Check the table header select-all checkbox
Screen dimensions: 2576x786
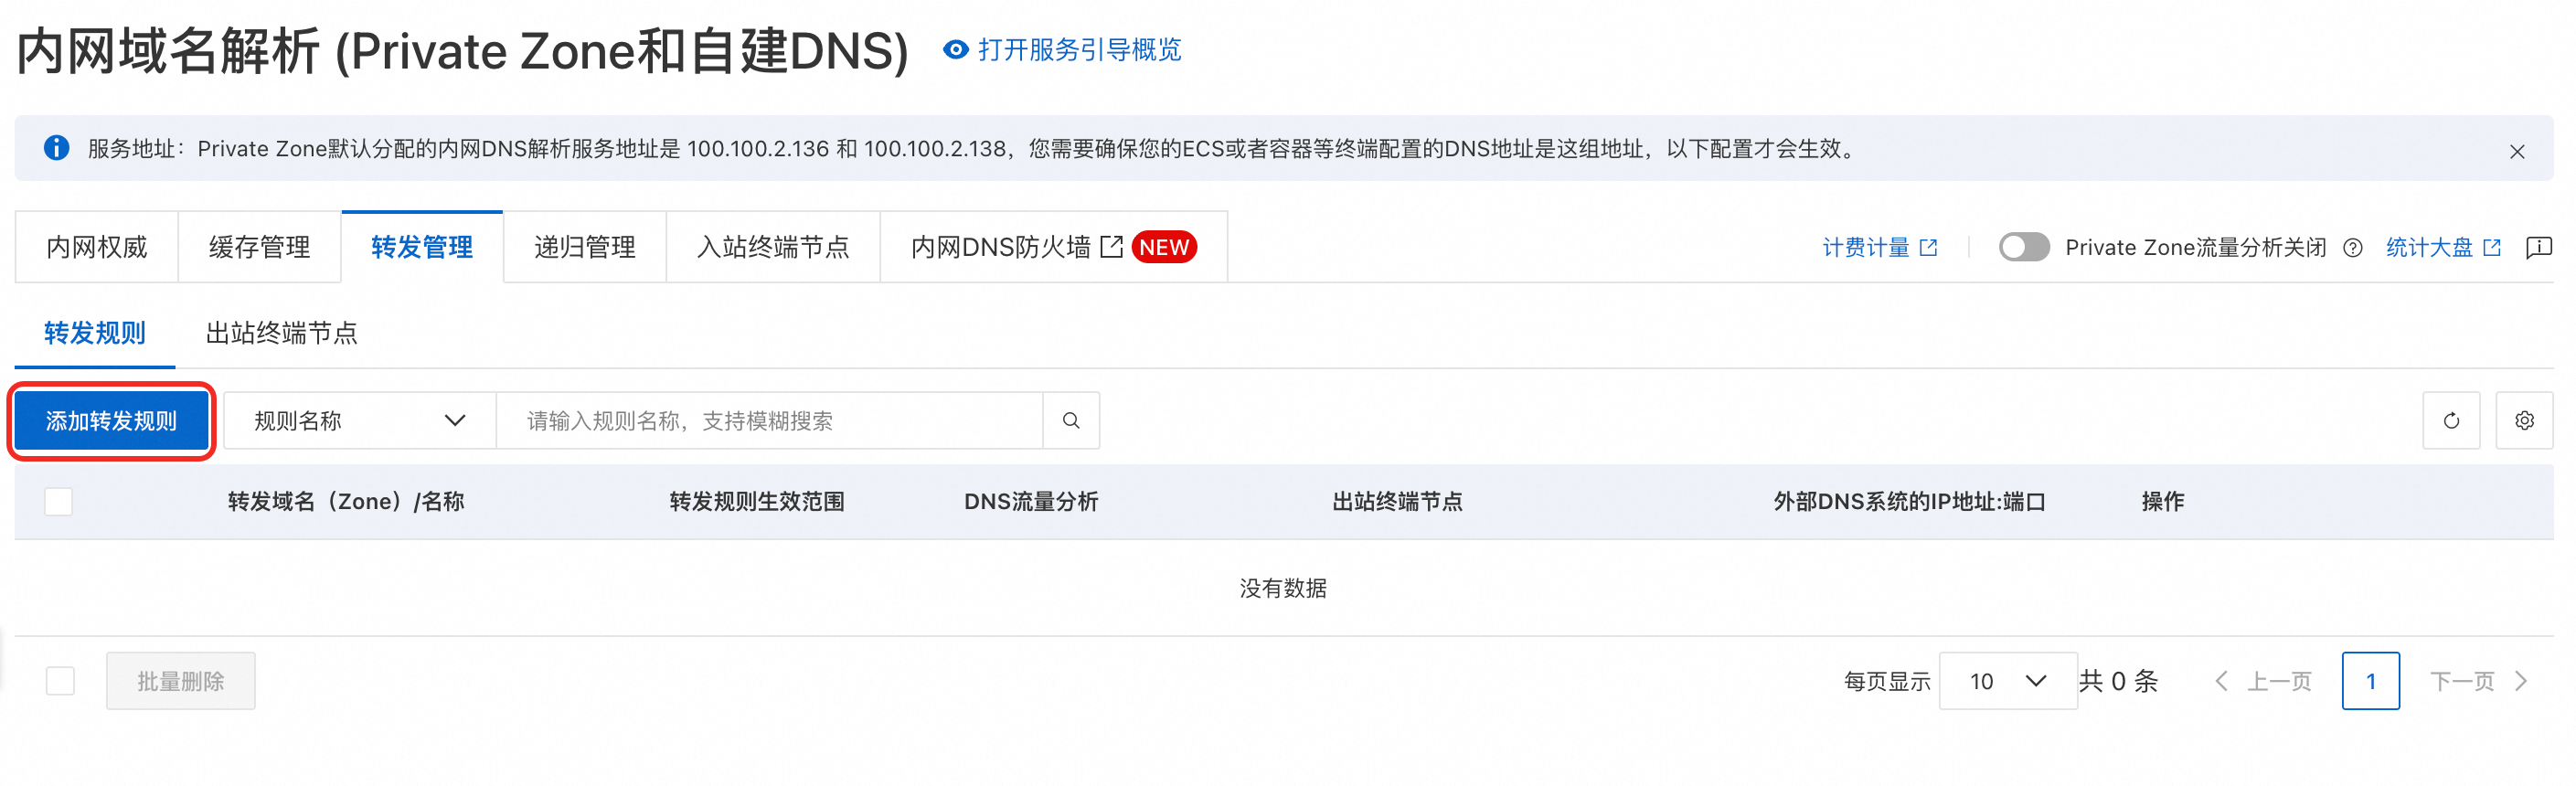tap(58, 501)
